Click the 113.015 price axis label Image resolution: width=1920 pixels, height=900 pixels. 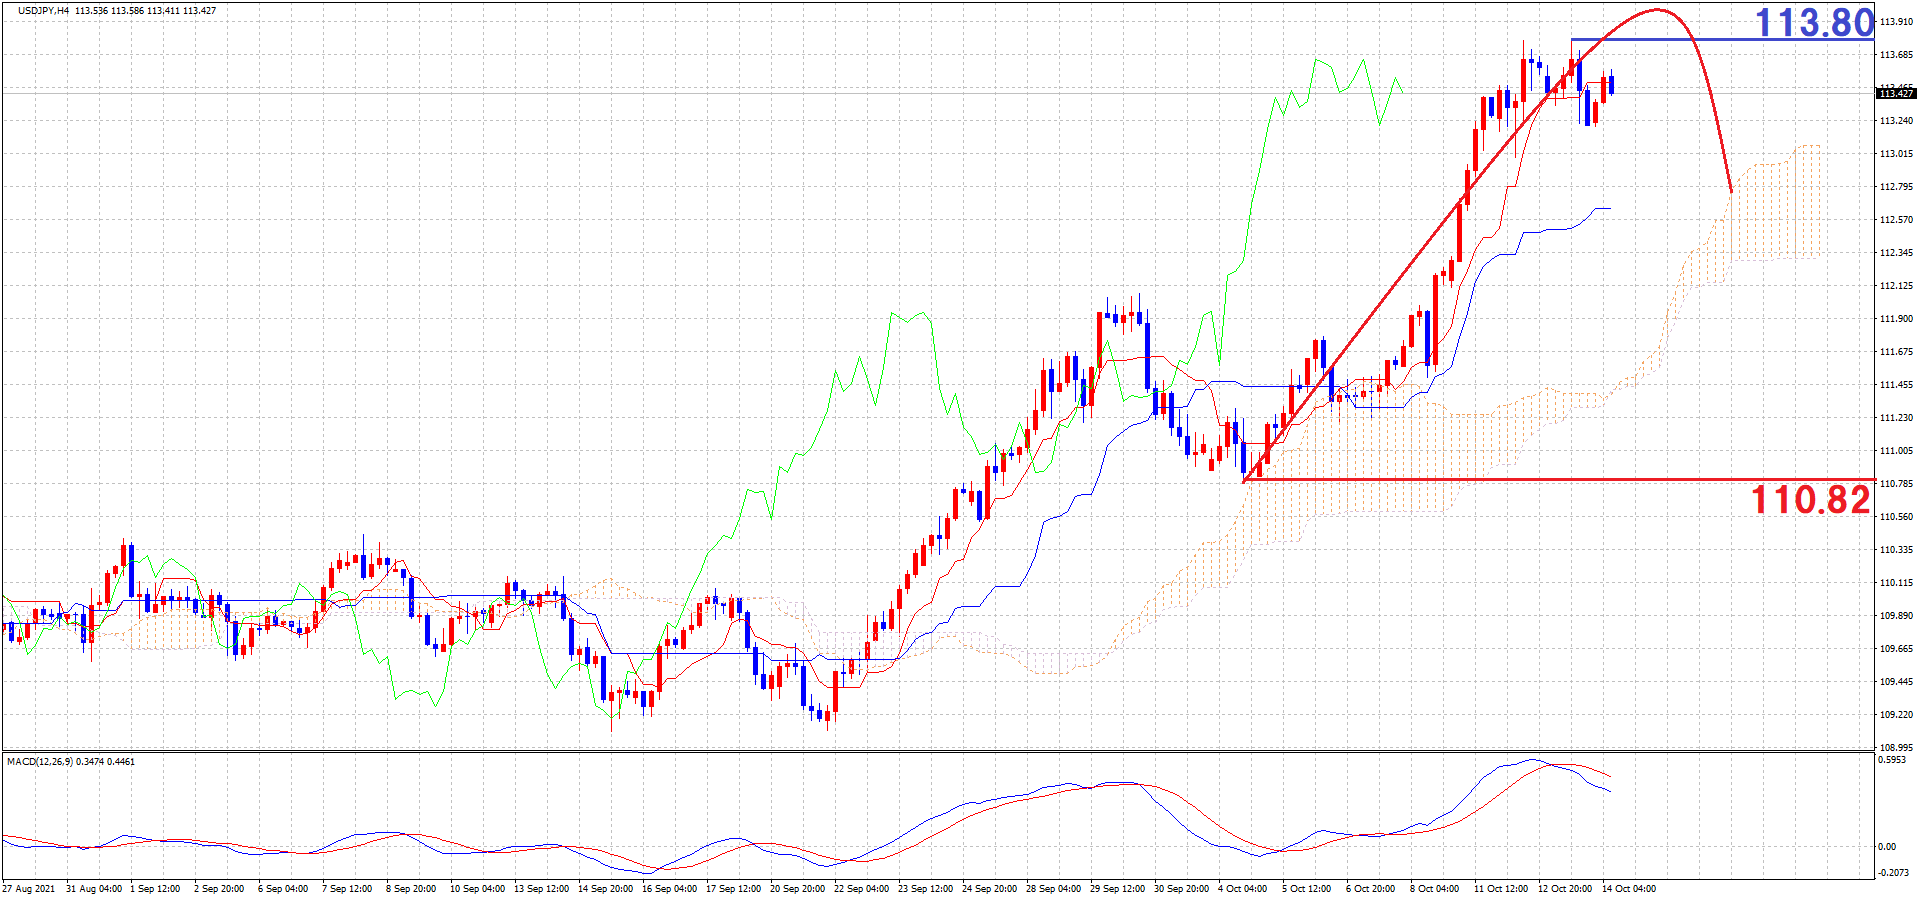(x=1896, y=154)
